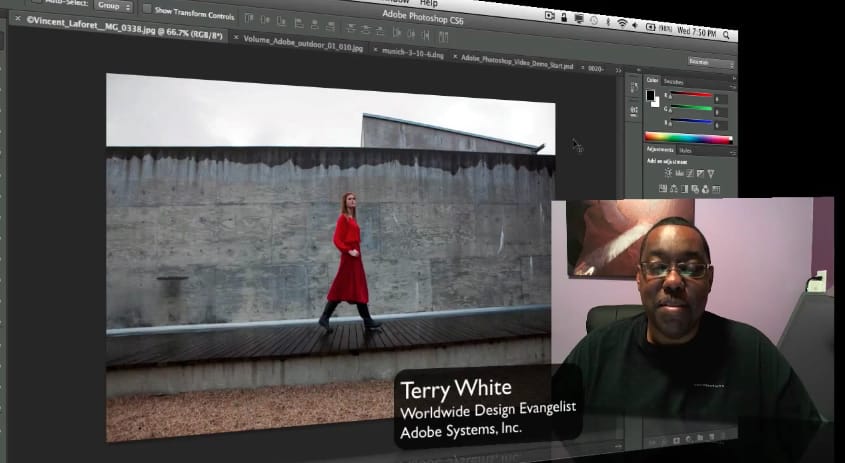Click the Bluetooth icon in menu bar
845x463 pixels.
pyautogui.click(x=608, y=22)
